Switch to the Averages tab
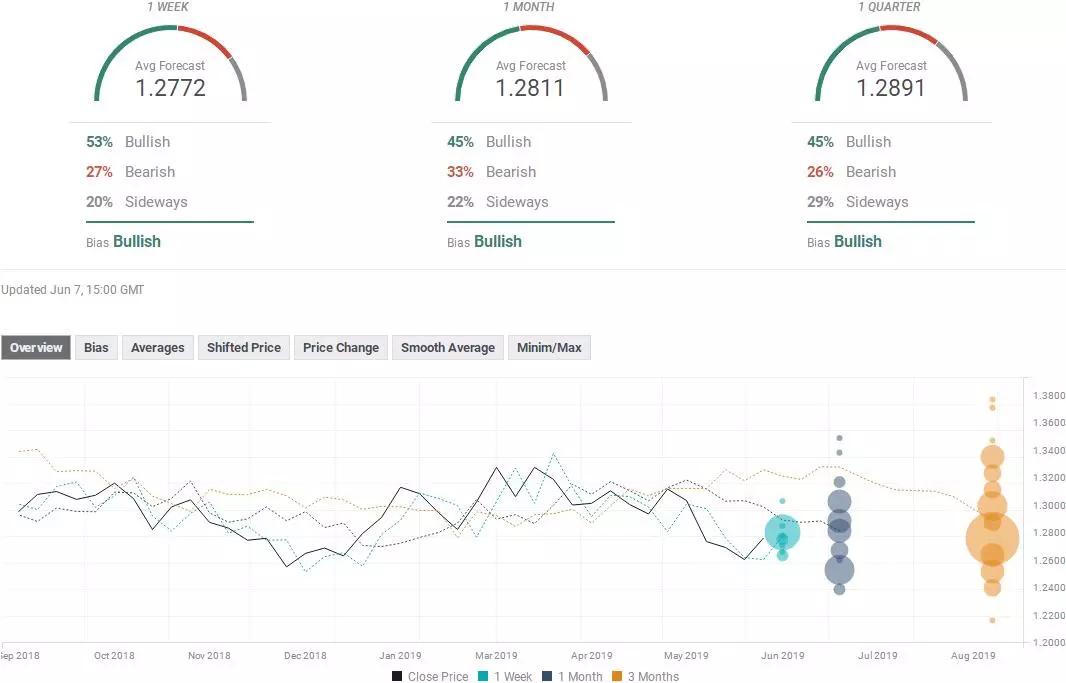This screenshot has width=1066, height=683. click(x=158, y=347)
